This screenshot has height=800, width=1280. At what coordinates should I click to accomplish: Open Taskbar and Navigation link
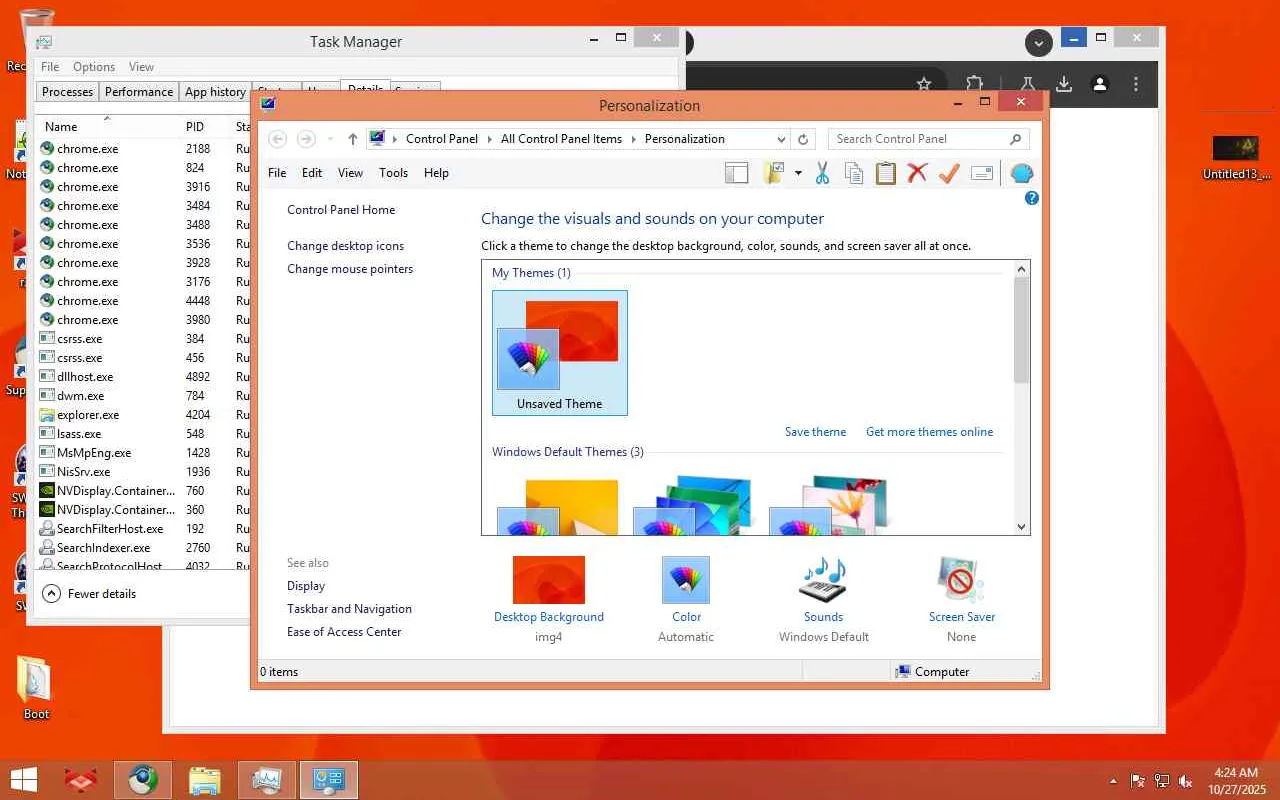(x=349, y=609)
